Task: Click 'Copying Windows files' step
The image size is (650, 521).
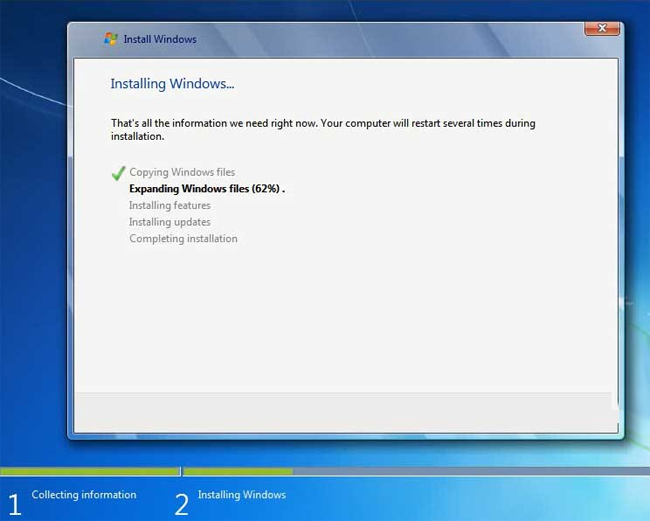Action: (x=182, y=172)
